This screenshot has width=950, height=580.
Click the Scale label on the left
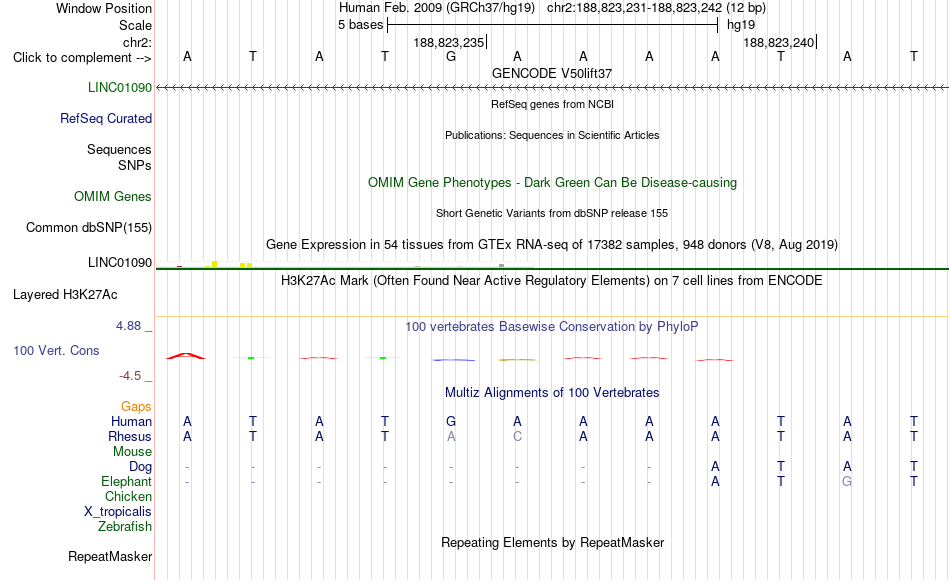135,25
